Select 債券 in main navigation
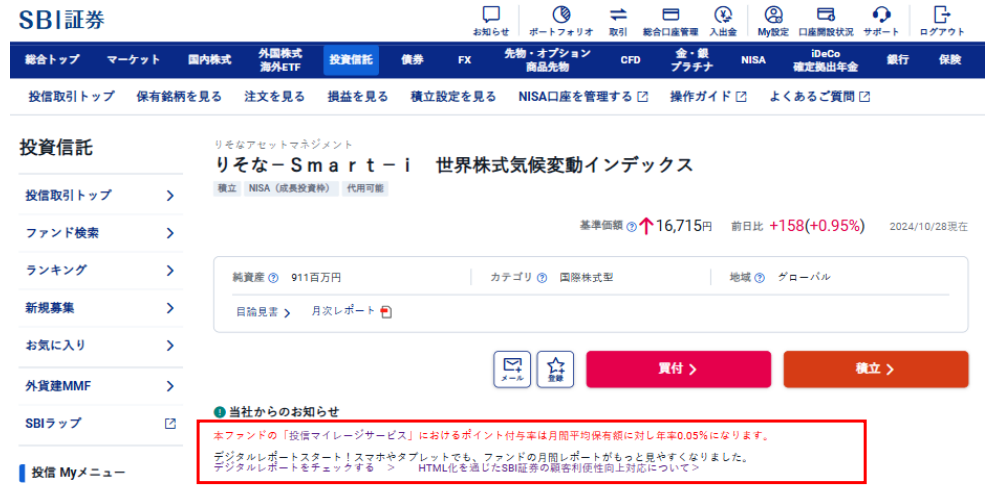The width and height of the screenshot is (990, 492). click(412, 60)
